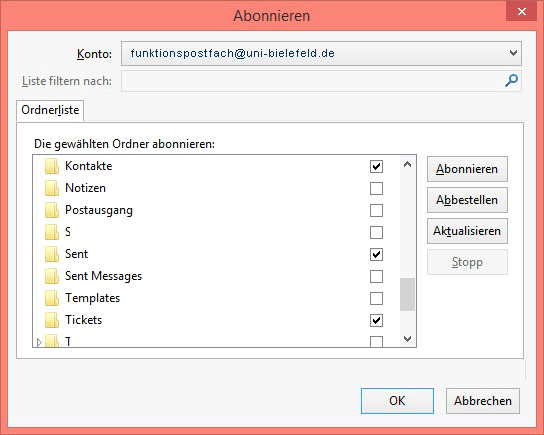This screenshot has height=435, width=544.
Task: Select the Templates folder icon
Action: 52,298
